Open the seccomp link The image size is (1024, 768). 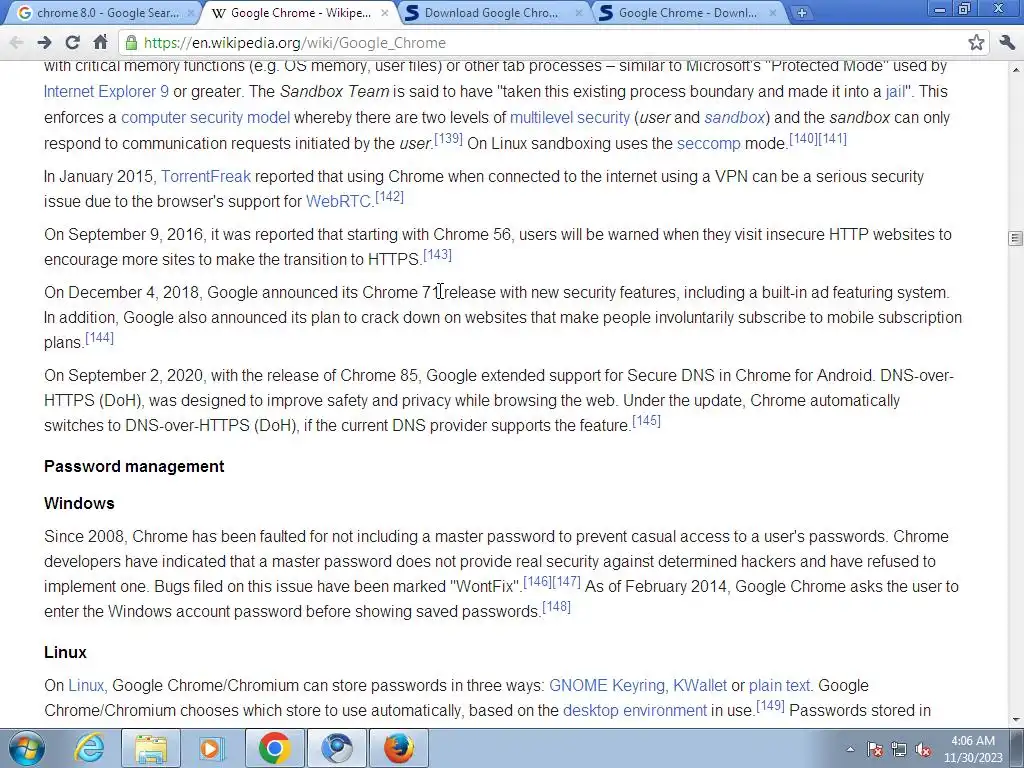(x=709, y=144)
